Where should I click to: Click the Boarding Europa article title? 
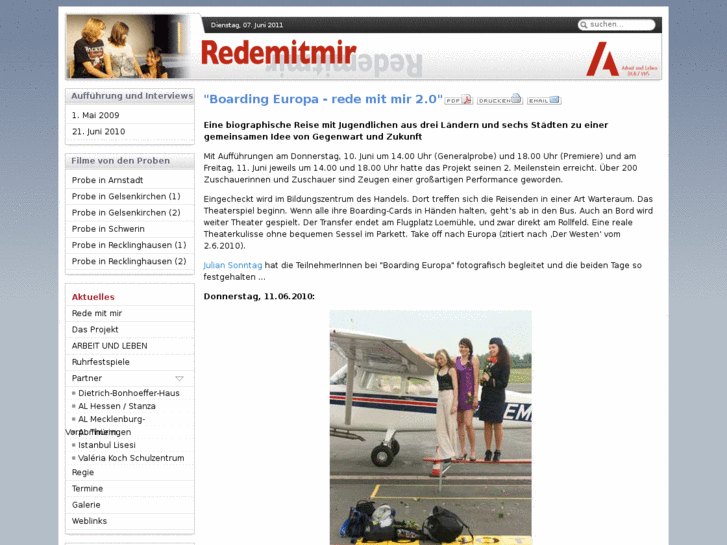click(323, 99)
